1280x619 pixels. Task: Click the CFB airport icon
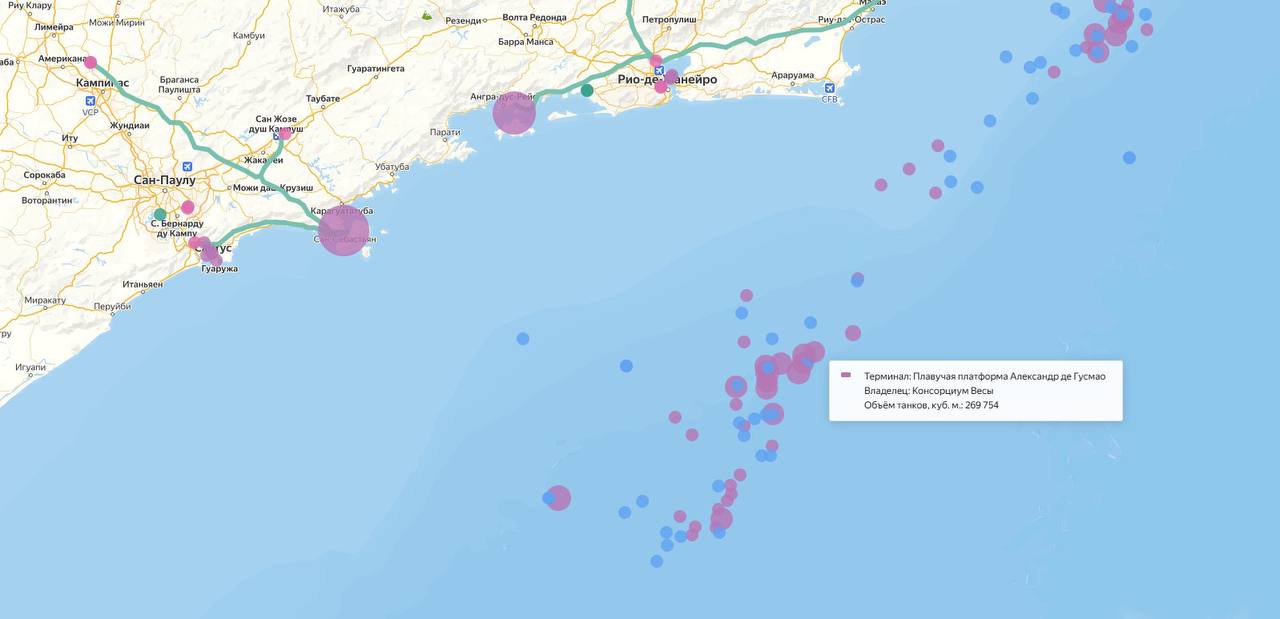pyautogui.click(x=829, y=88)
